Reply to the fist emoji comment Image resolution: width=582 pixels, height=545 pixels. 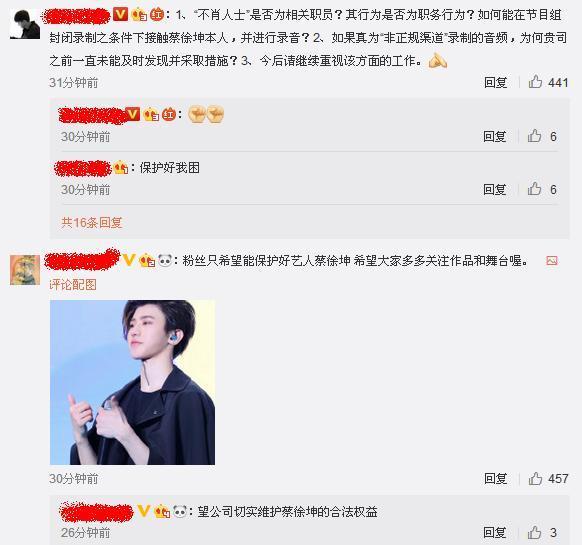coord(494,136)
